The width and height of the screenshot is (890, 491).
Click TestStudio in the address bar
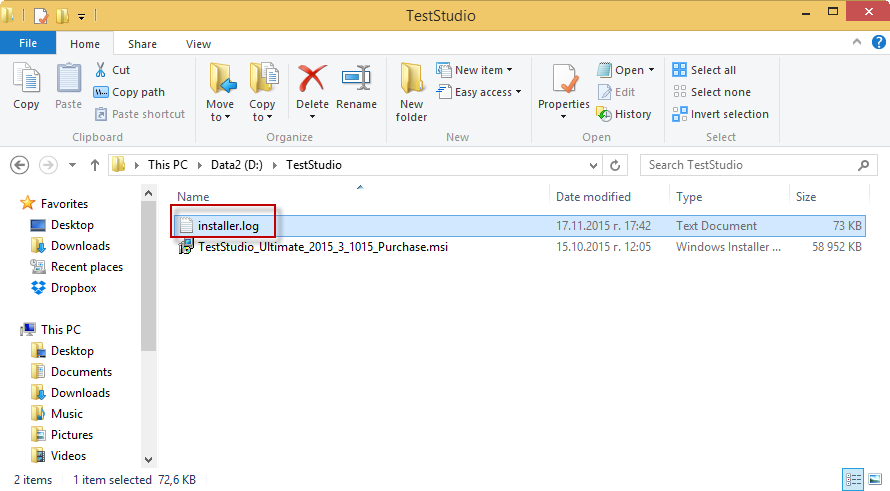314,165
